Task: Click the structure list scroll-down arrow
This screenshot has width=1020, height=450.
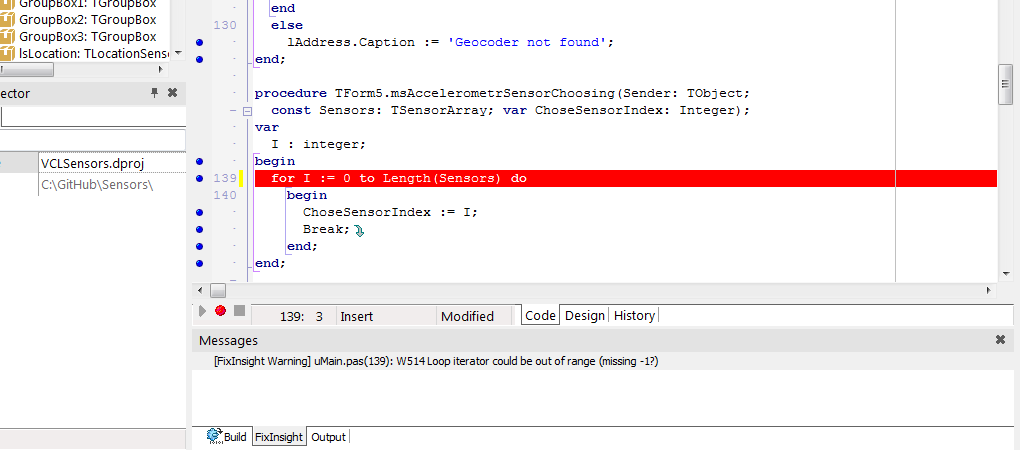Action: point(178,53)
